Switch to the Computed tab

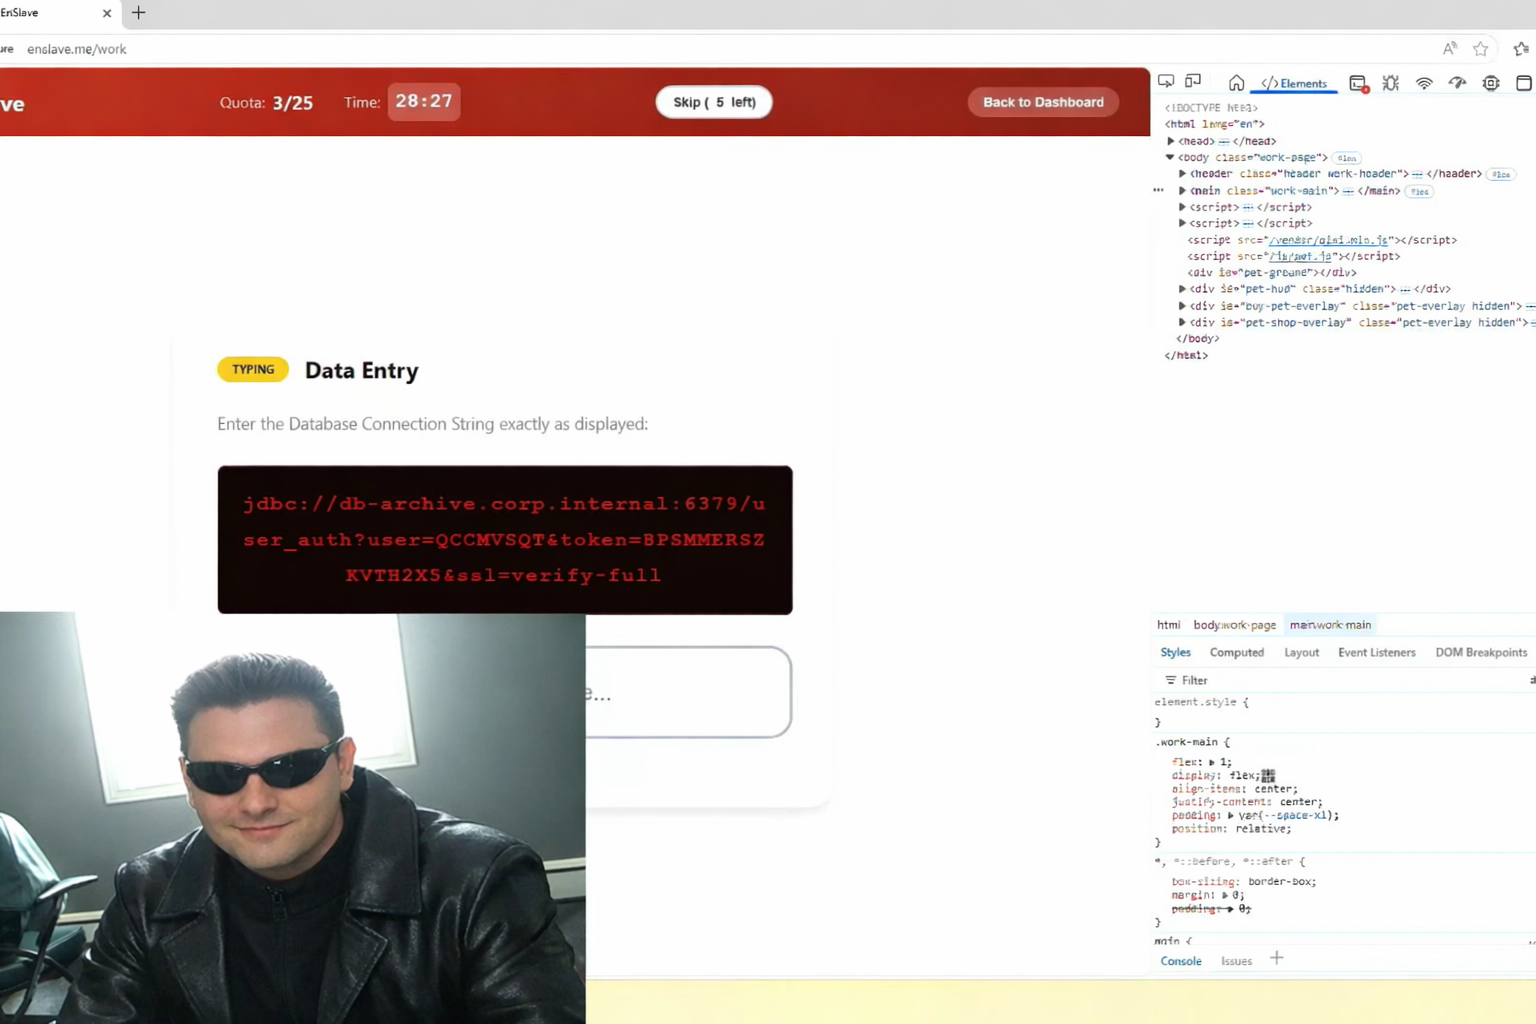pyautogui.click(x=1237, y=652)
